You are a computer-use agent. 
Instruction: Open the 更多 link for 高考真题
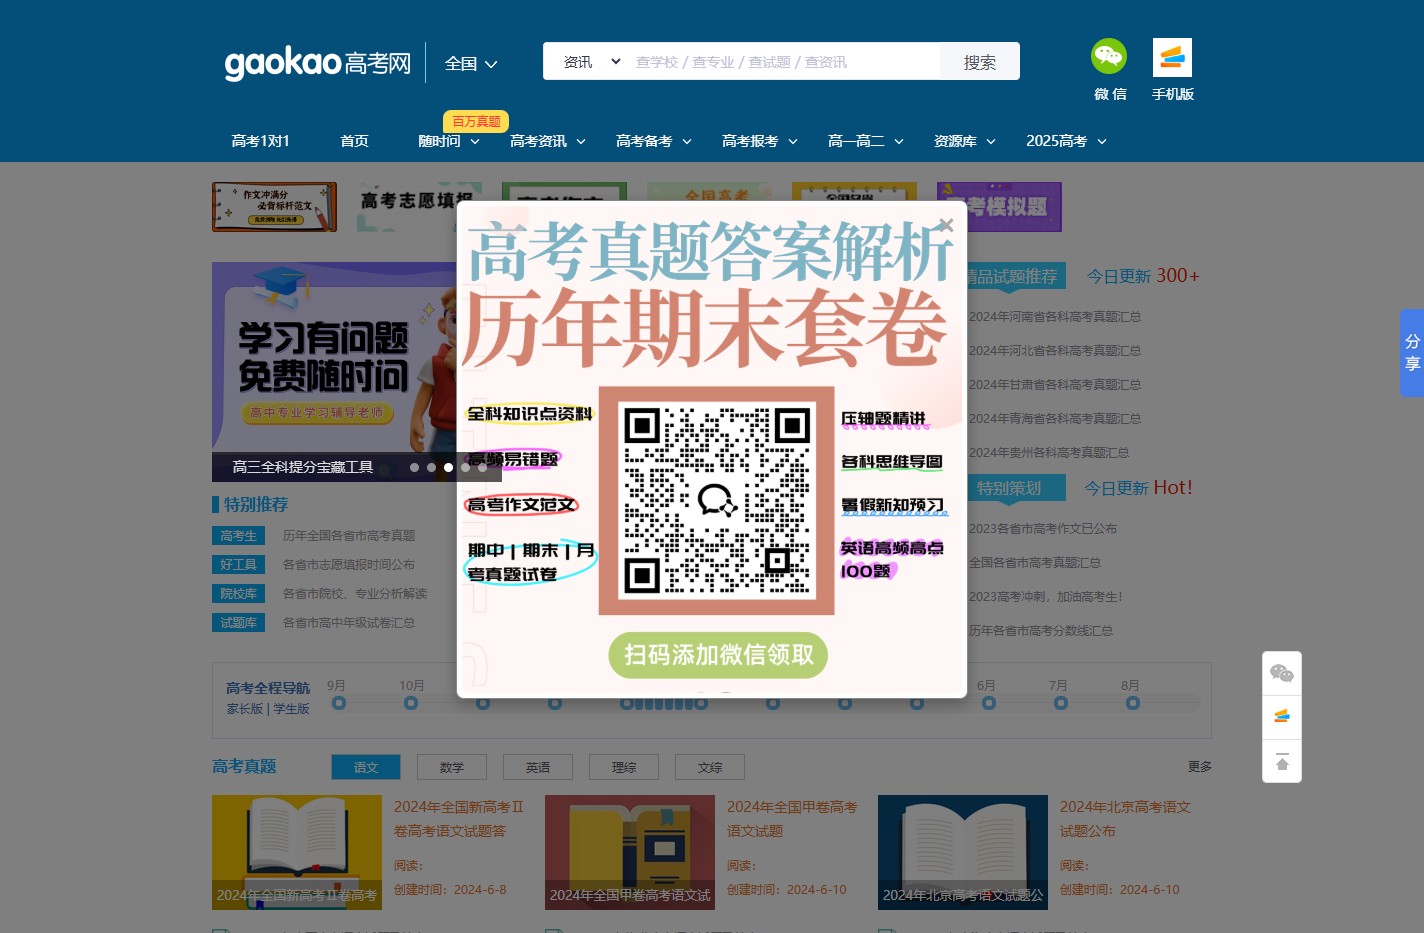1200,767
